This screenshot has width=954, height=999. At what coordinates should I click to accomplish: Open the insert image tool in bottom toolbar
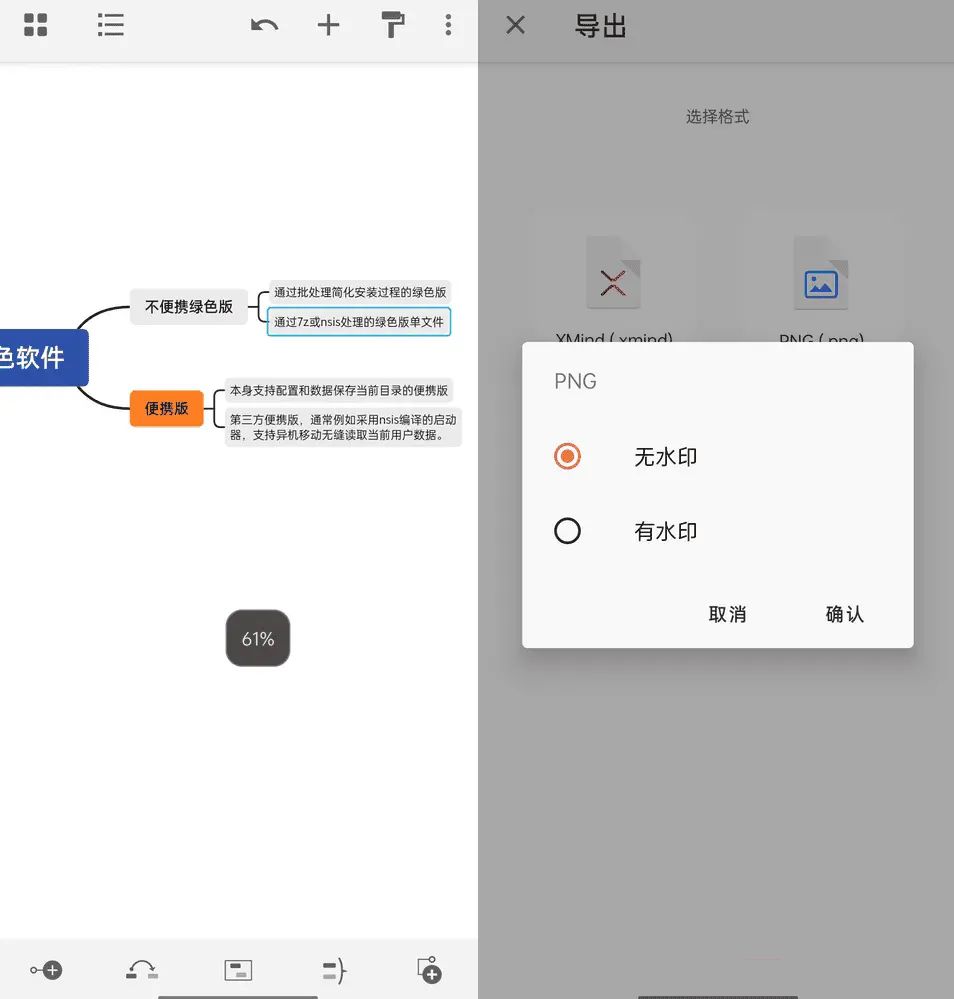[237, 968]
